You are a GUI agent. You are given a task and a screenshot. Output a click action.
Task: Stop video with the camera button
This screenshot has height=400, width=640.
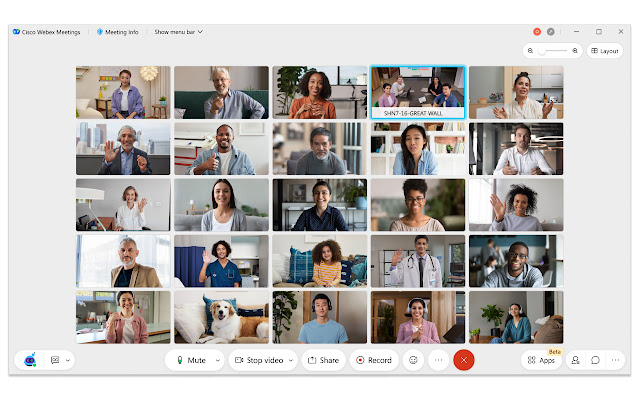pos(259,360)
